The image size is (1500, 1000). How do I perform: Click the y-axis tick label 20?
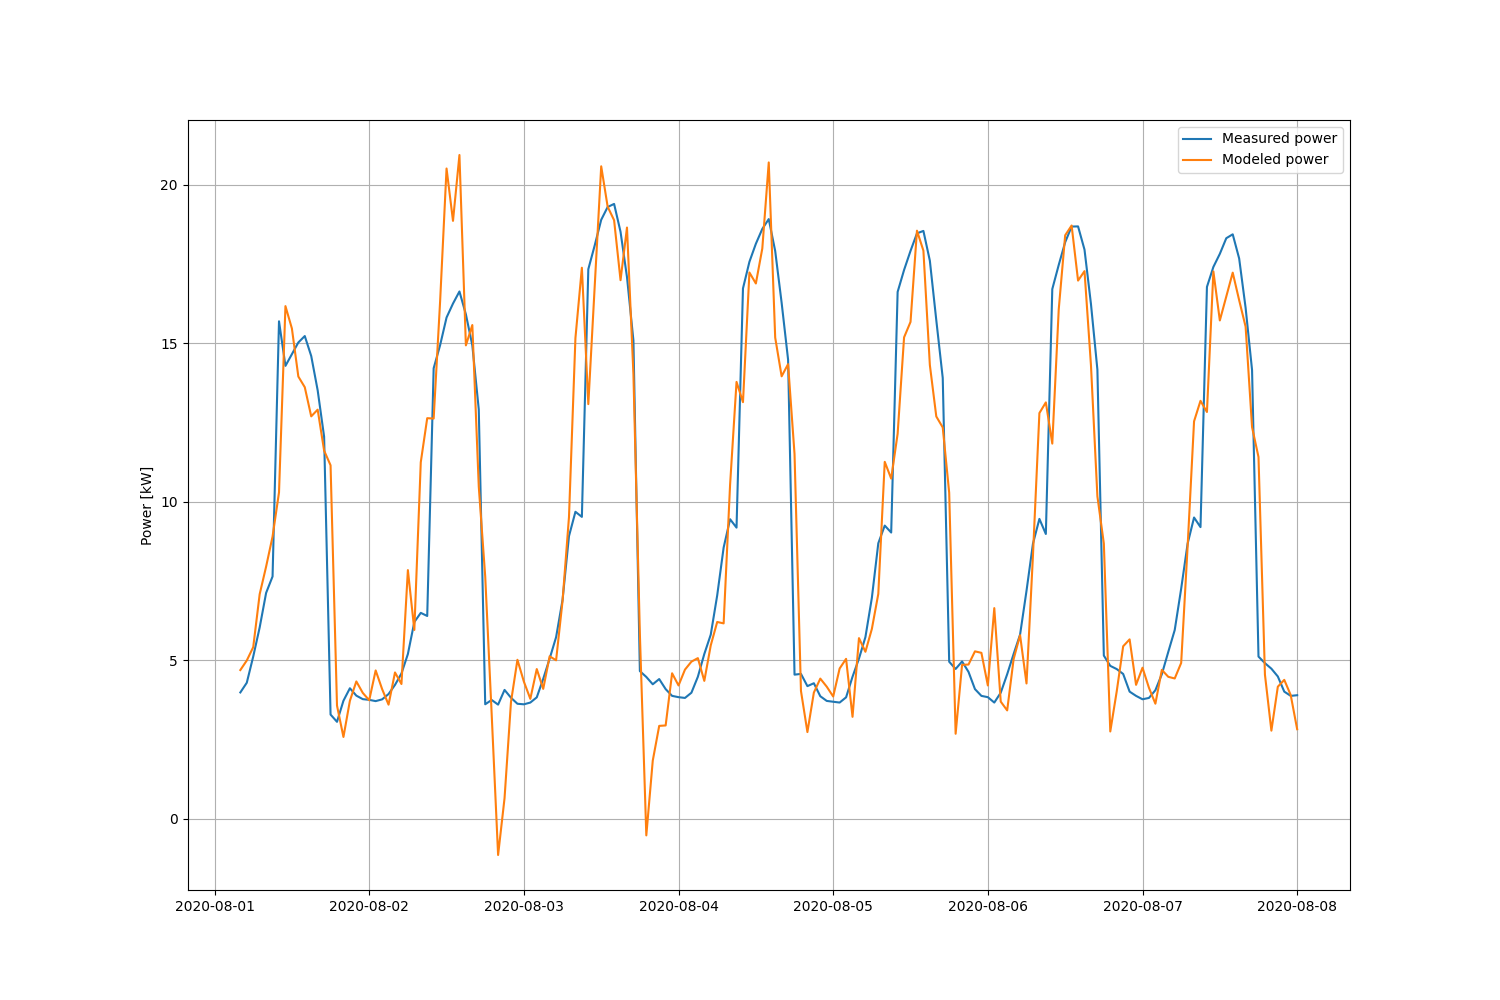[169, 186]
